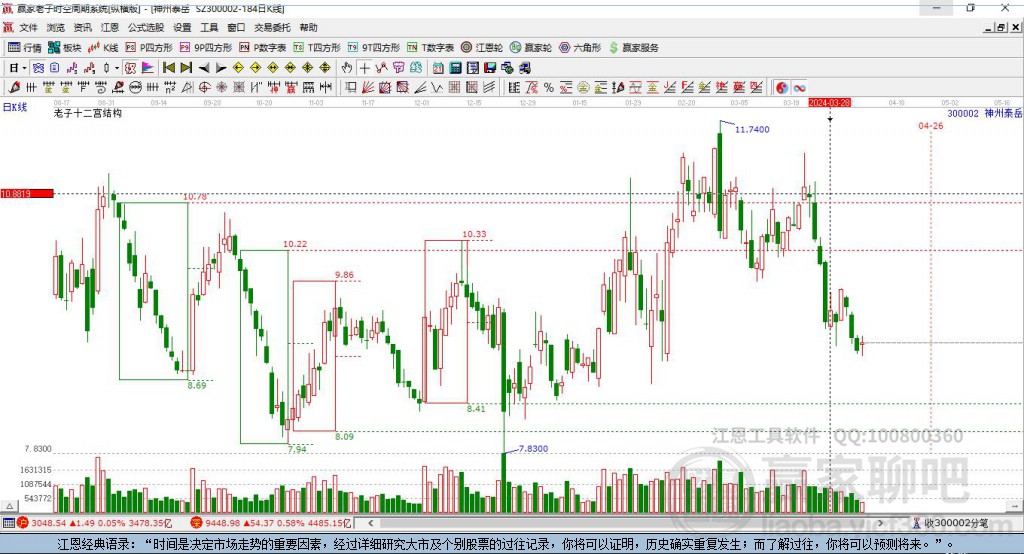
Task: Open the 赢家服务 dollar-sign service button
Action: click(633, 48)
